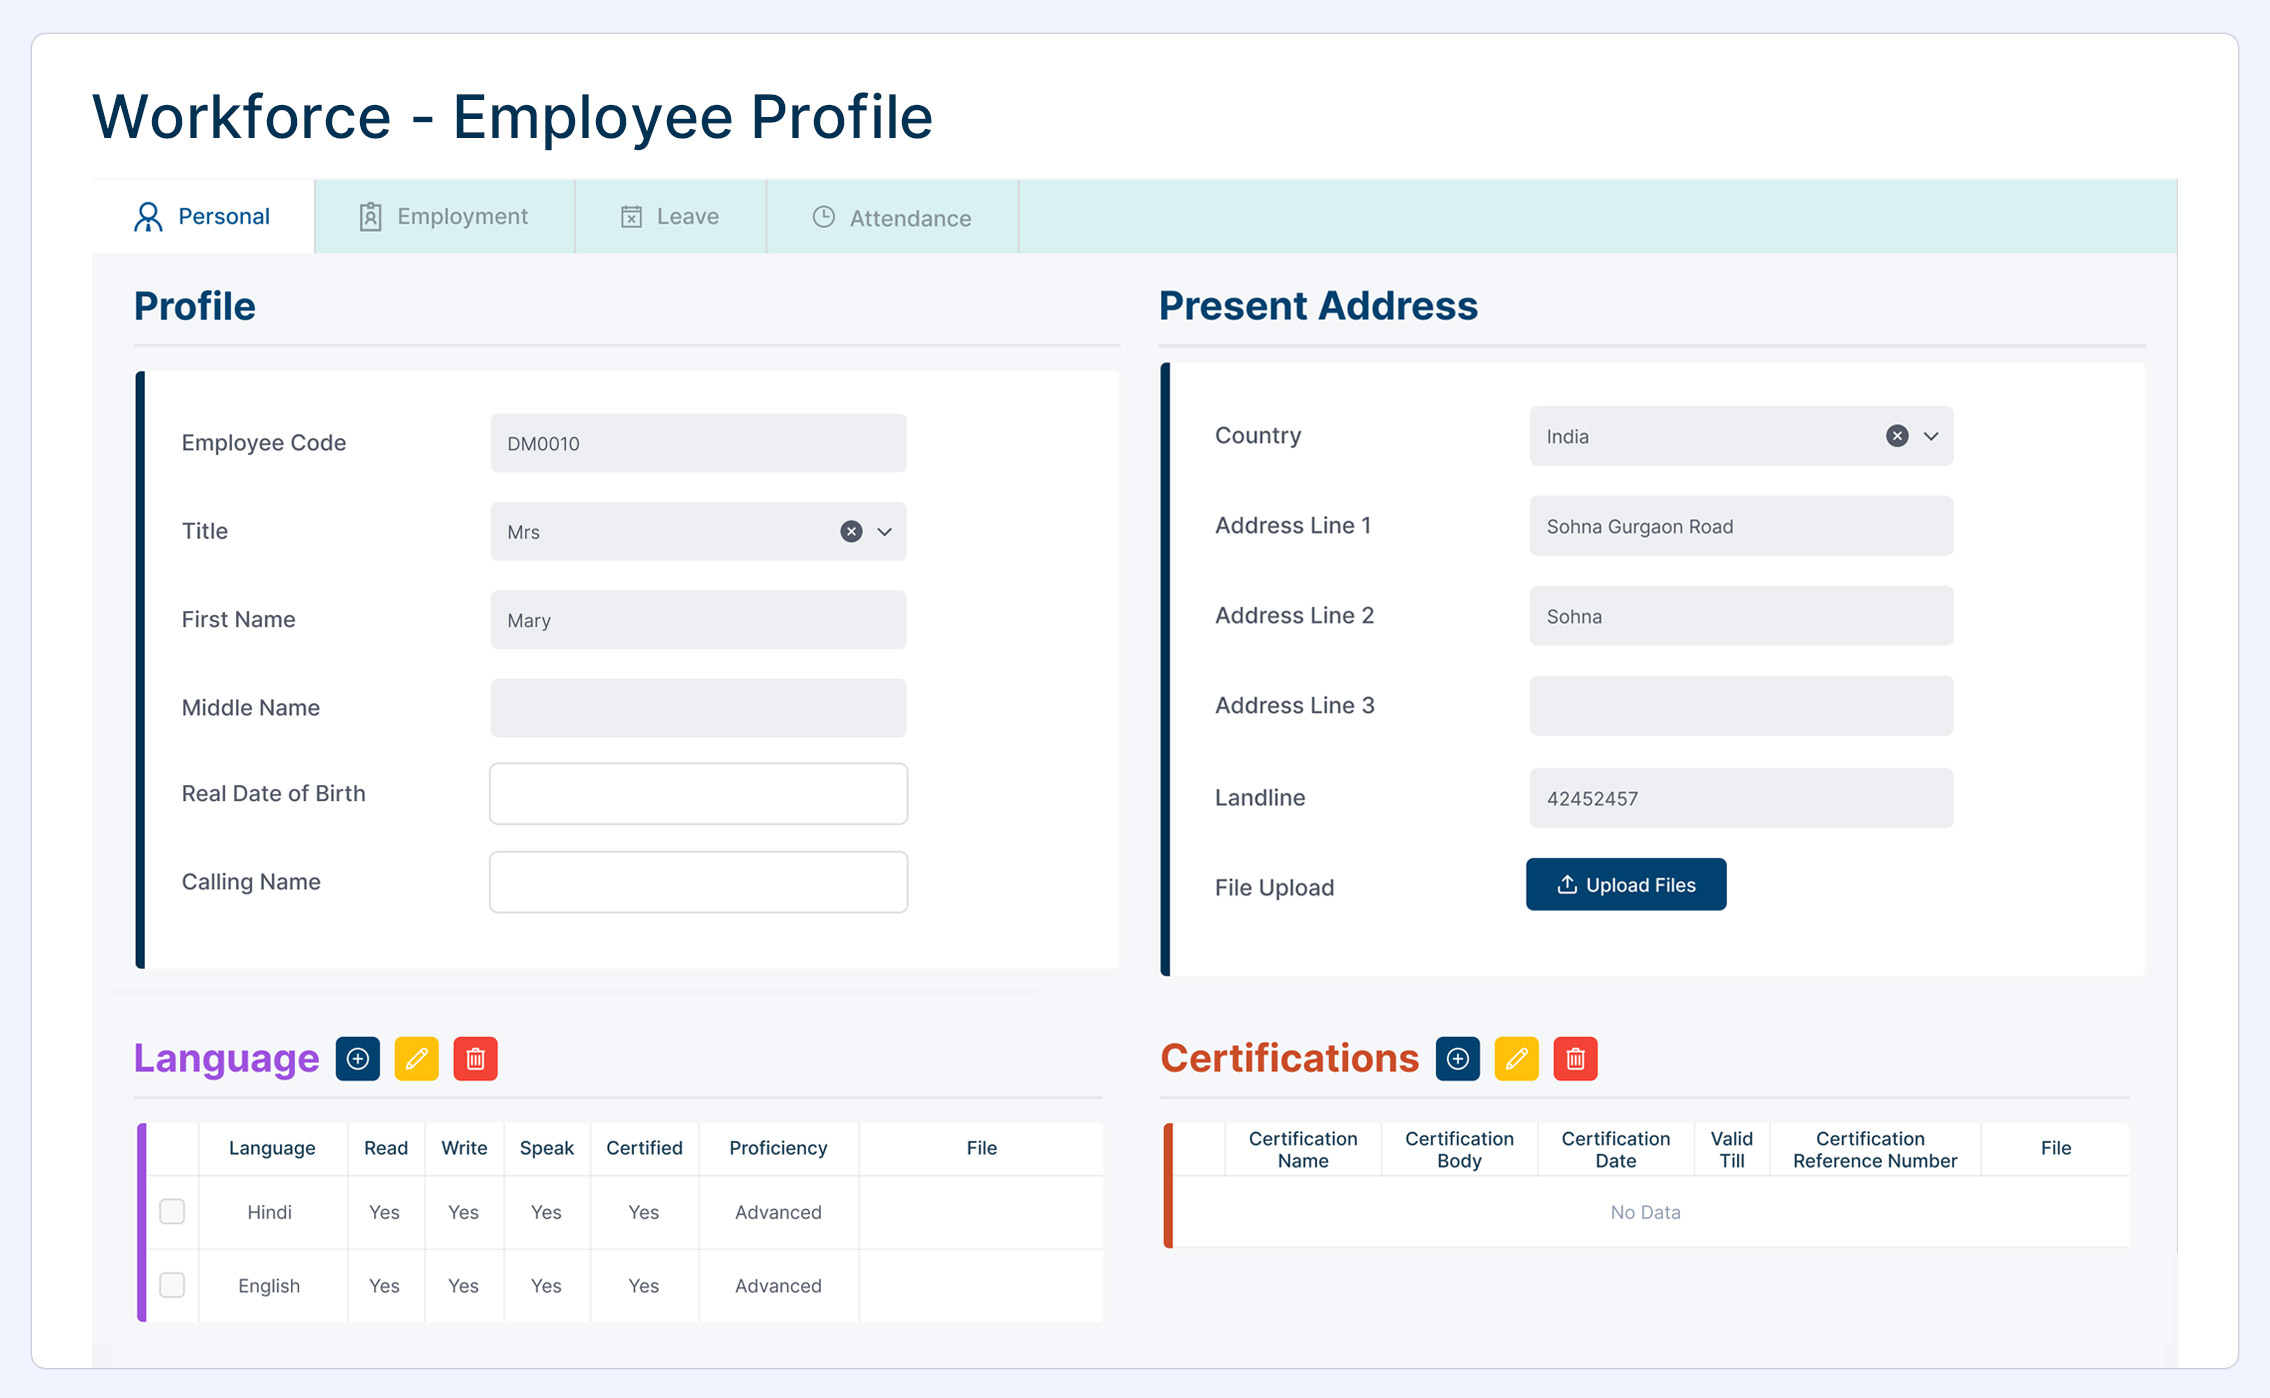Click the add Language plus icon

click(x=357, y=1059)
